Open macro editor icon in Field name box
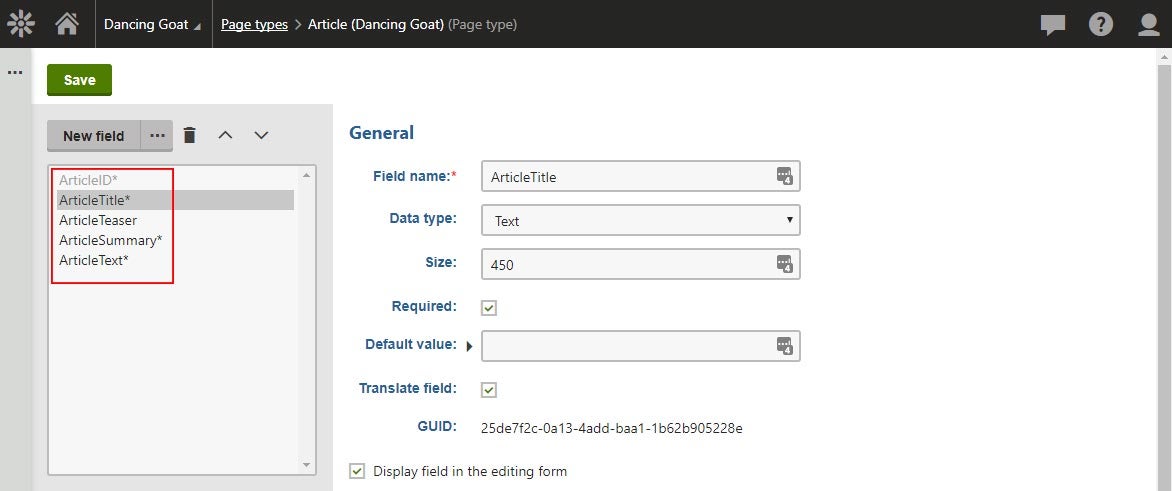1172x491 pixels. (784, 176)
